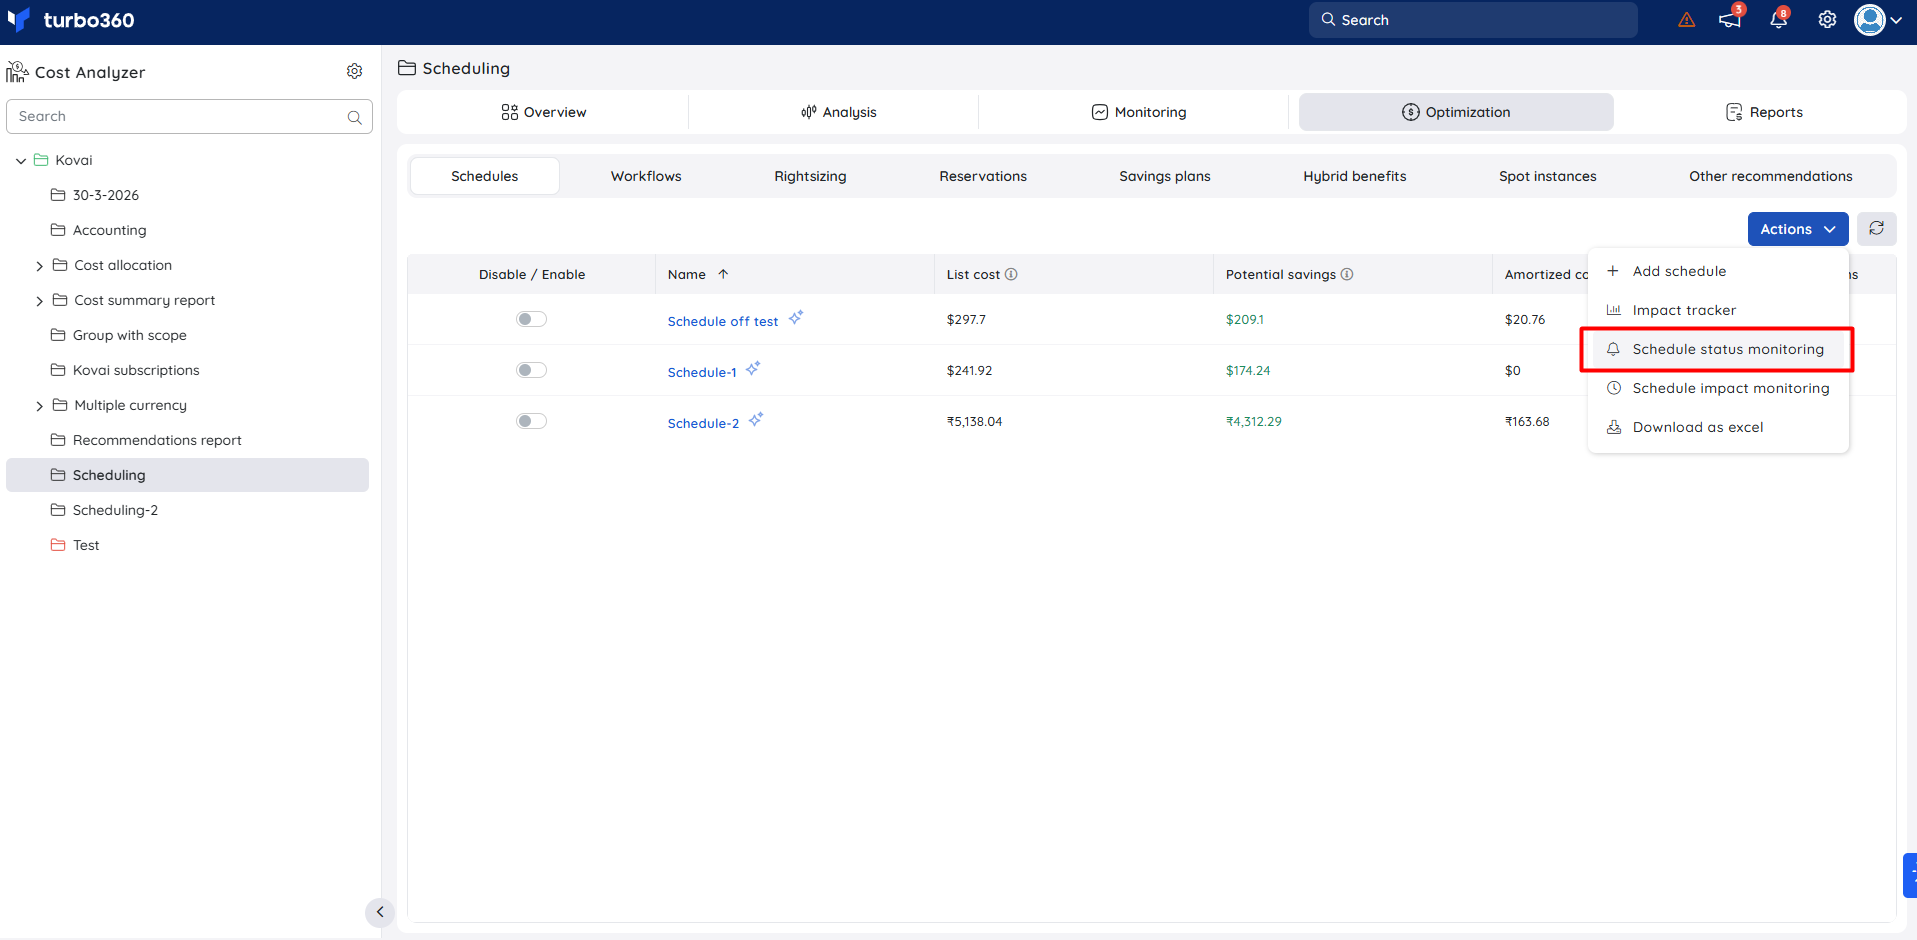The image size is (1917, 940).
Task: Click the Potential savings info icon
Action: [x=1347, y=274]
